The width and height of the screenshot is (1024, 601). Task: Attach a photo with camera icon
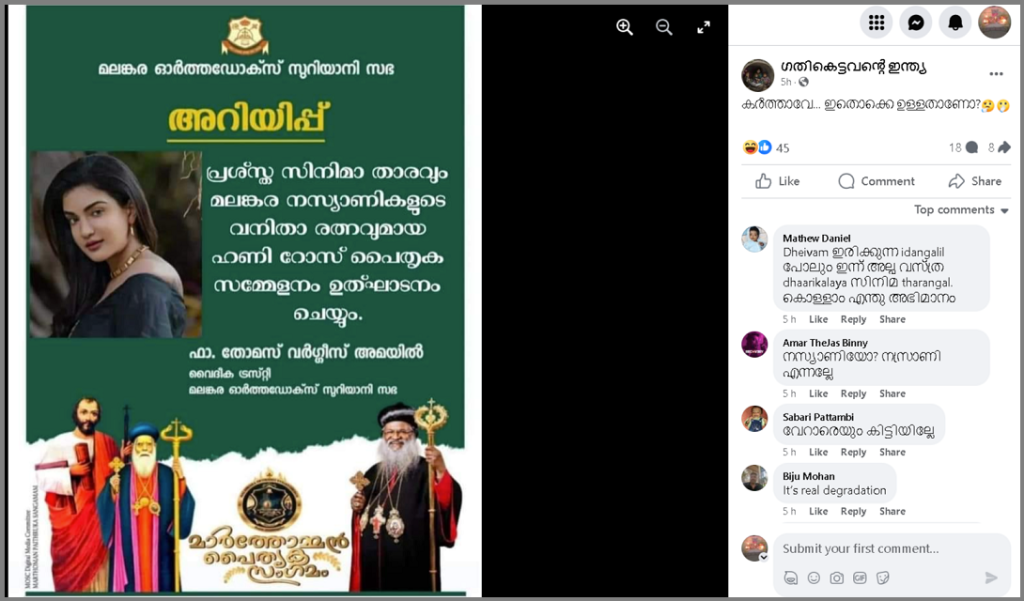[x=837, y=577]
